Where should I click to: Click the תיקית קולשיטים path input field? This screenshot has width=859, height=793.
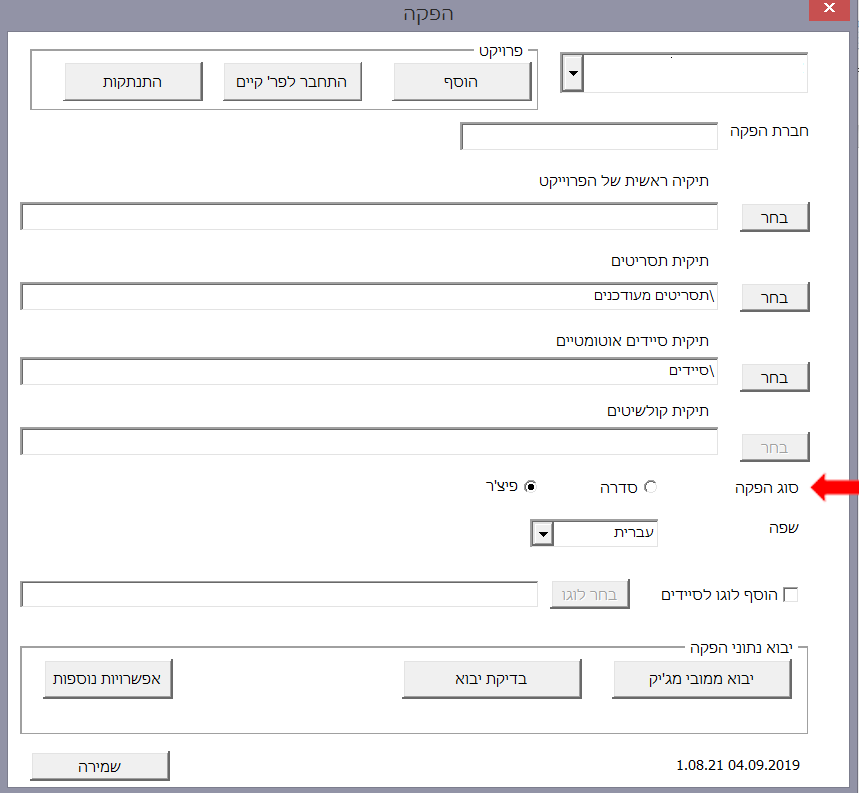369,442
